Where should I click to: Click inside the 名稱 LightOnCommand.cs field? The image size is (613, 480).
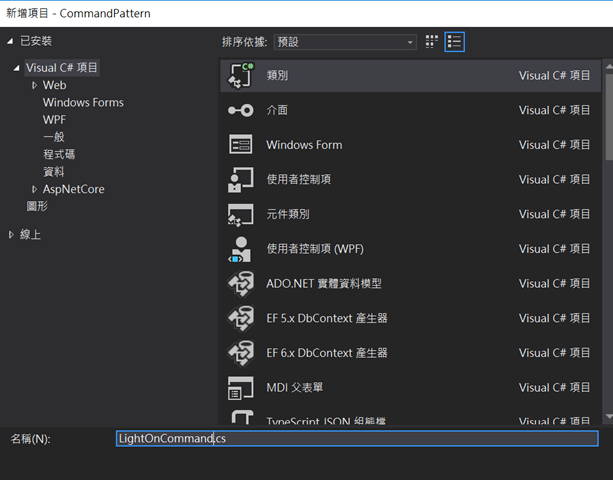[x=357, y=439]
